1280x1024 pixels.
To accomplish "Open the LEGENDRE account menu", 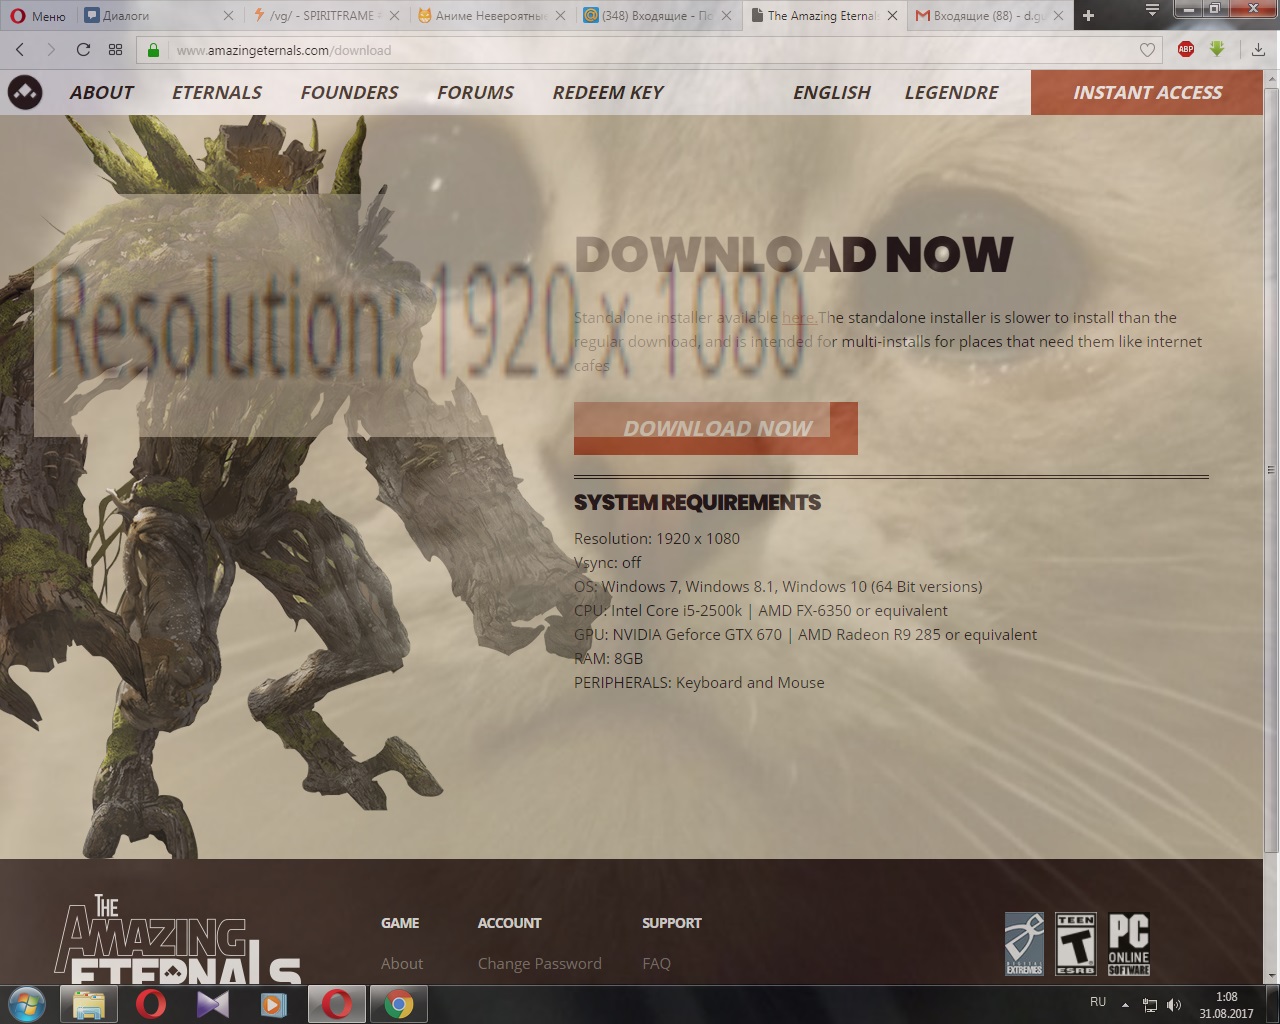I will (952, 92).
